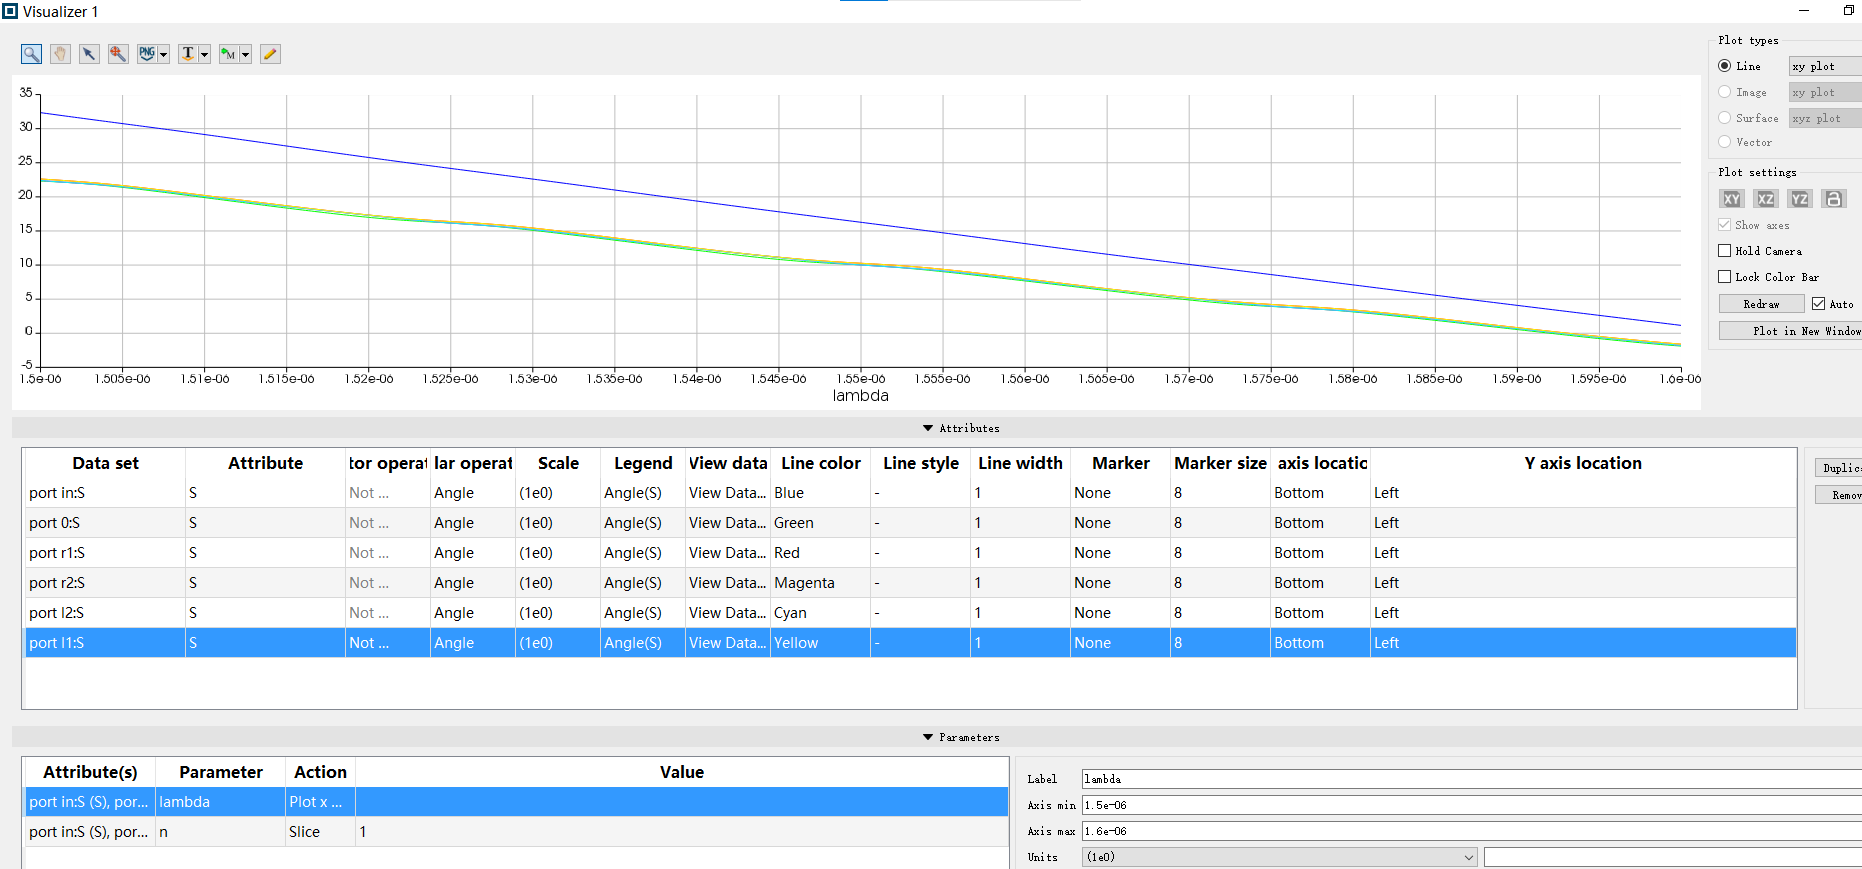Select the port r2:S data set row
This screenshot has height=869, width=1862.
coord(910,583)
